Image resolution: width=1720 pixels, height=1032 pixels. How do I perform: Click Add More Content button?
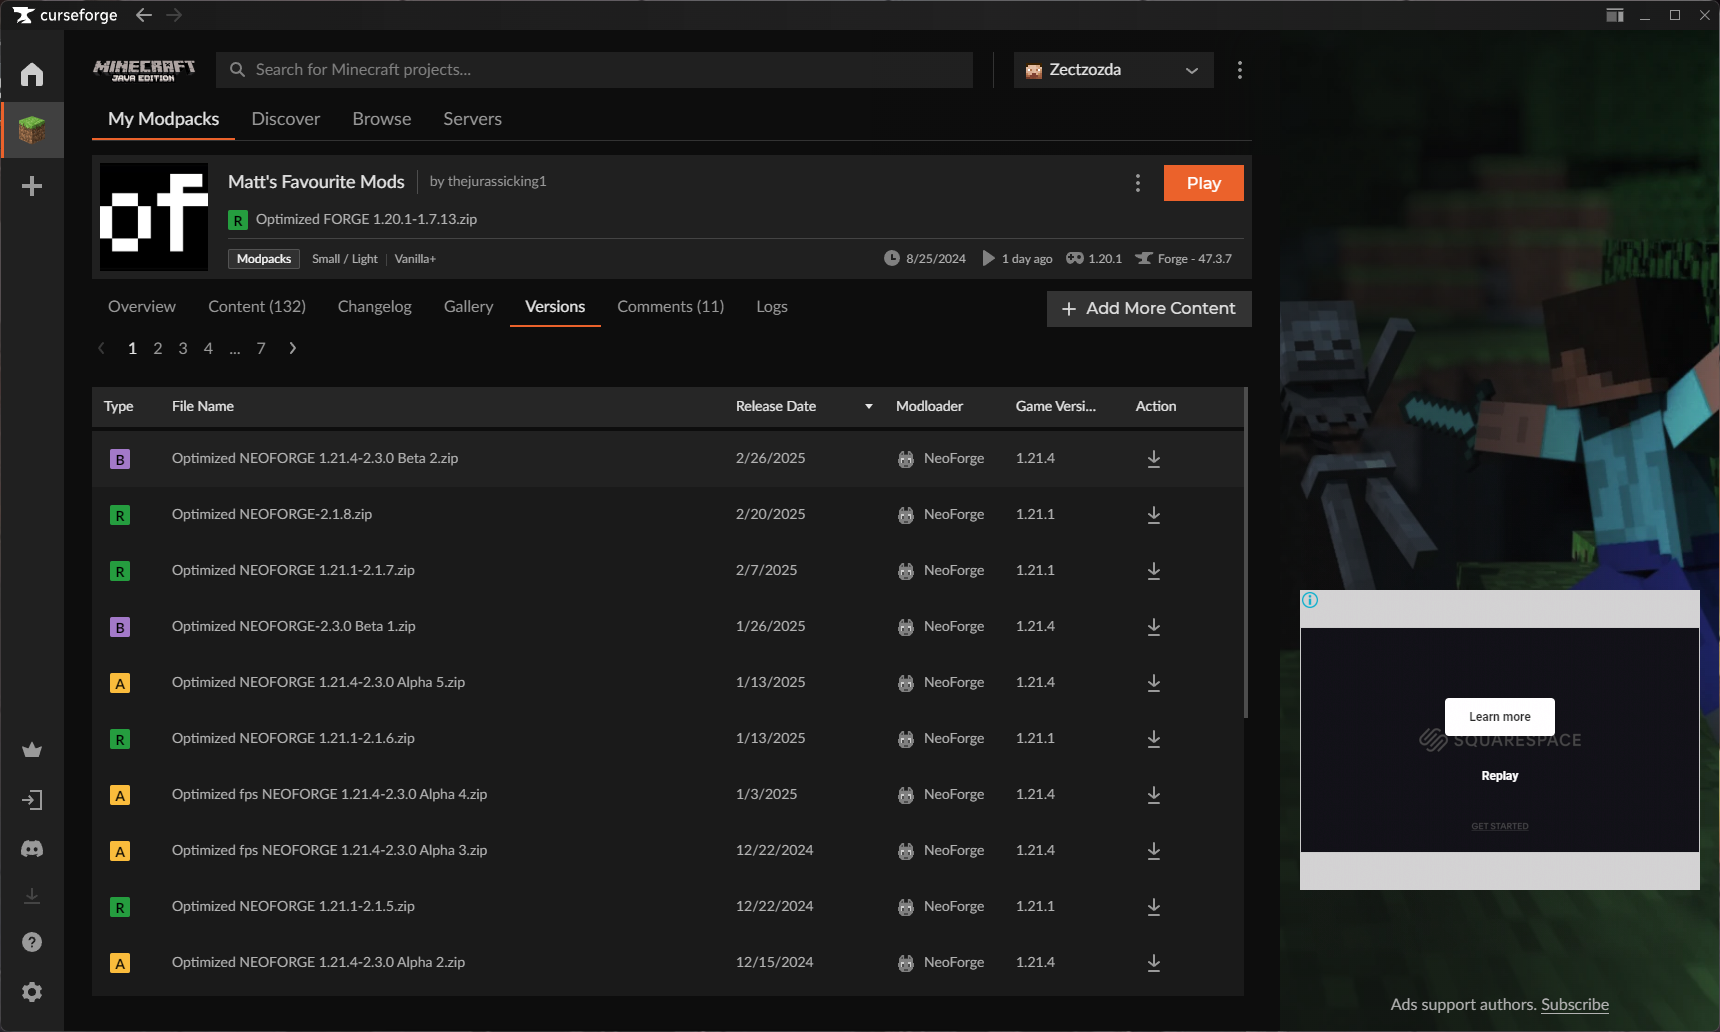1149,309
